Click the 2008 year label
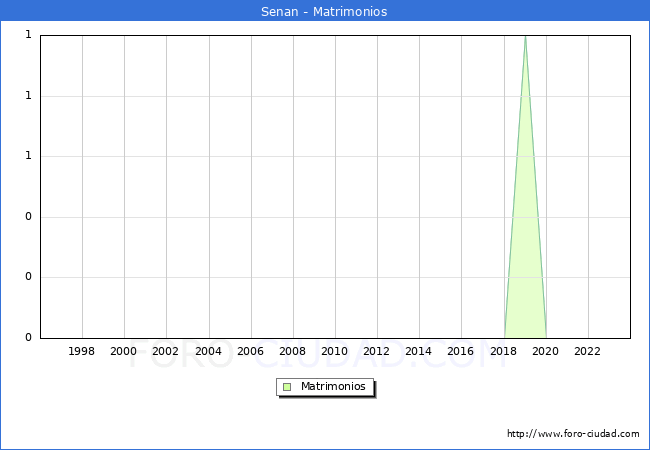This screenshot has height=450, width=650. pyautogui.click(x=292, y=351)
